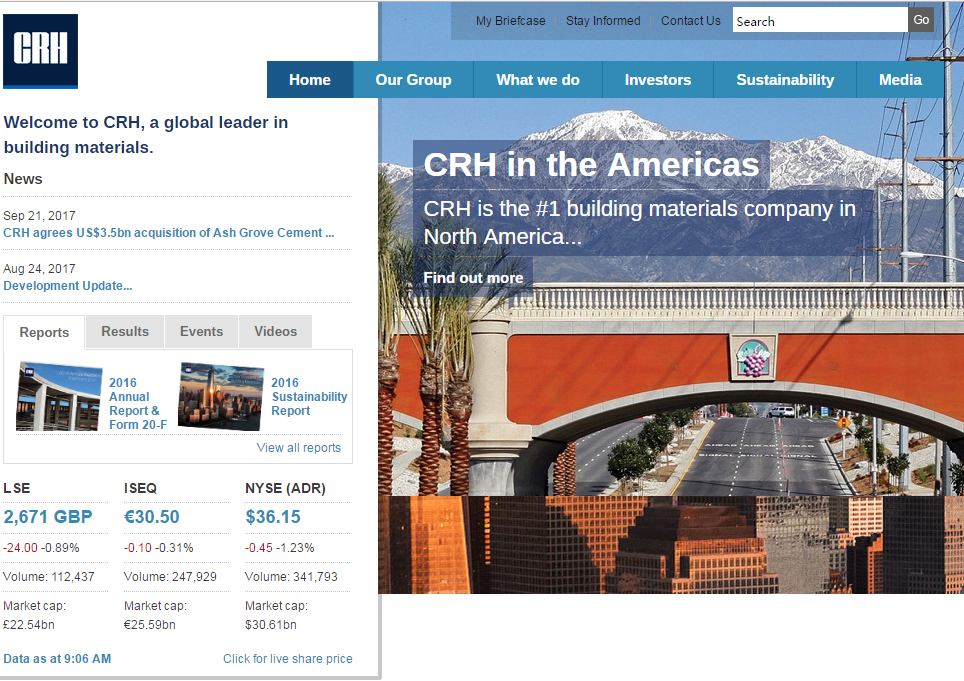Open the 2016 Sustainability Report cover thumbnail
964x681 pixels.
click(221, 396)
